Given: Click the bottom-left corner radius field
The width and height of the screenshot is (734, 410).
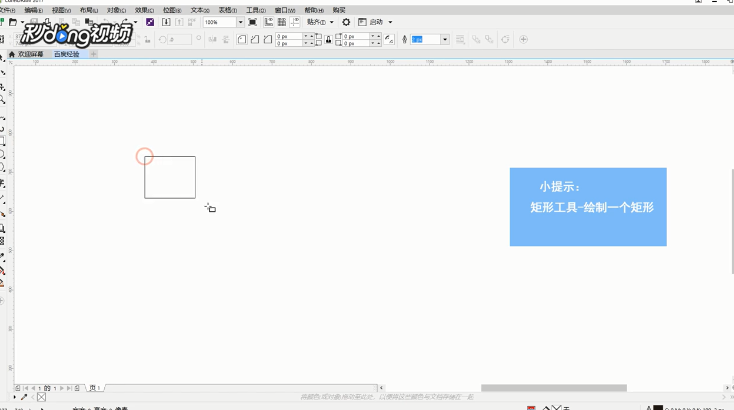Looking at the screenshot, I should tap(289, 43).
